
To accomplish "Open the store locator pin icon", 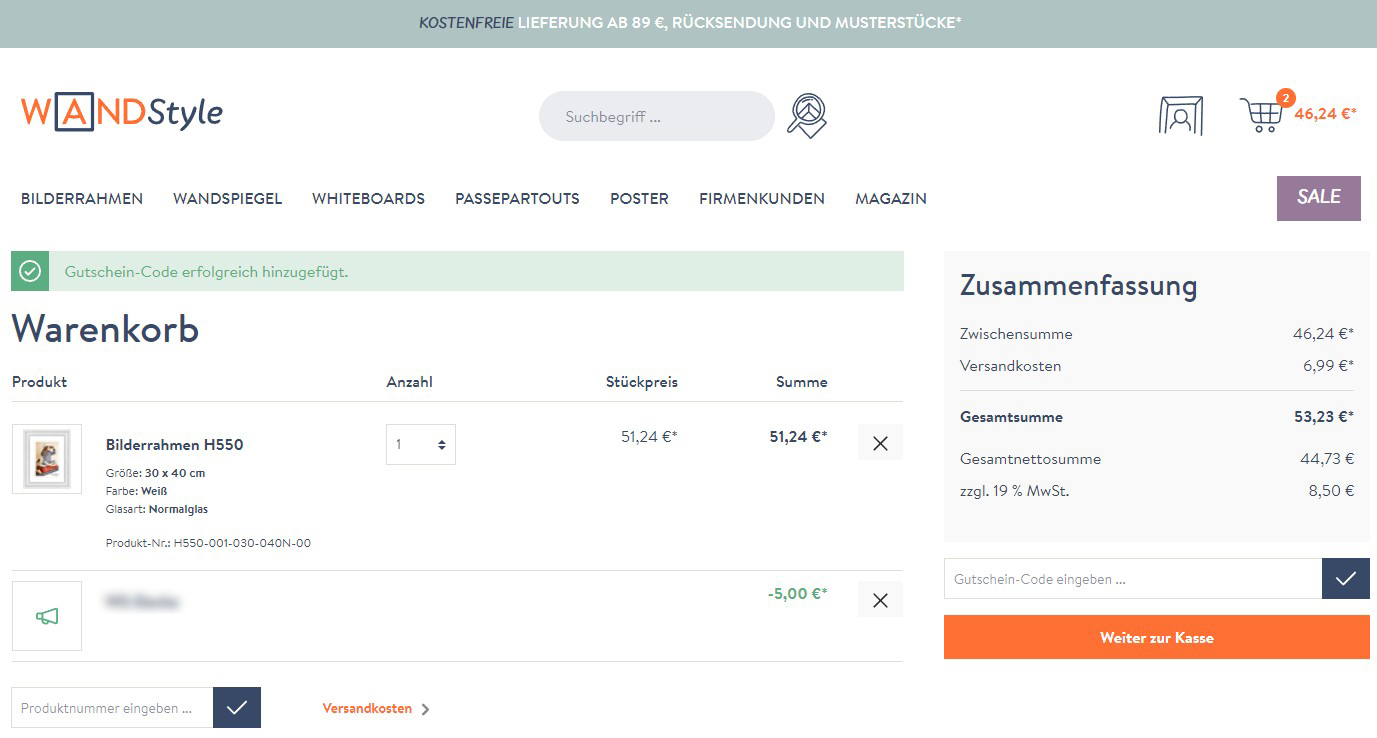I will pyautogui.click(x=807, y=115).
